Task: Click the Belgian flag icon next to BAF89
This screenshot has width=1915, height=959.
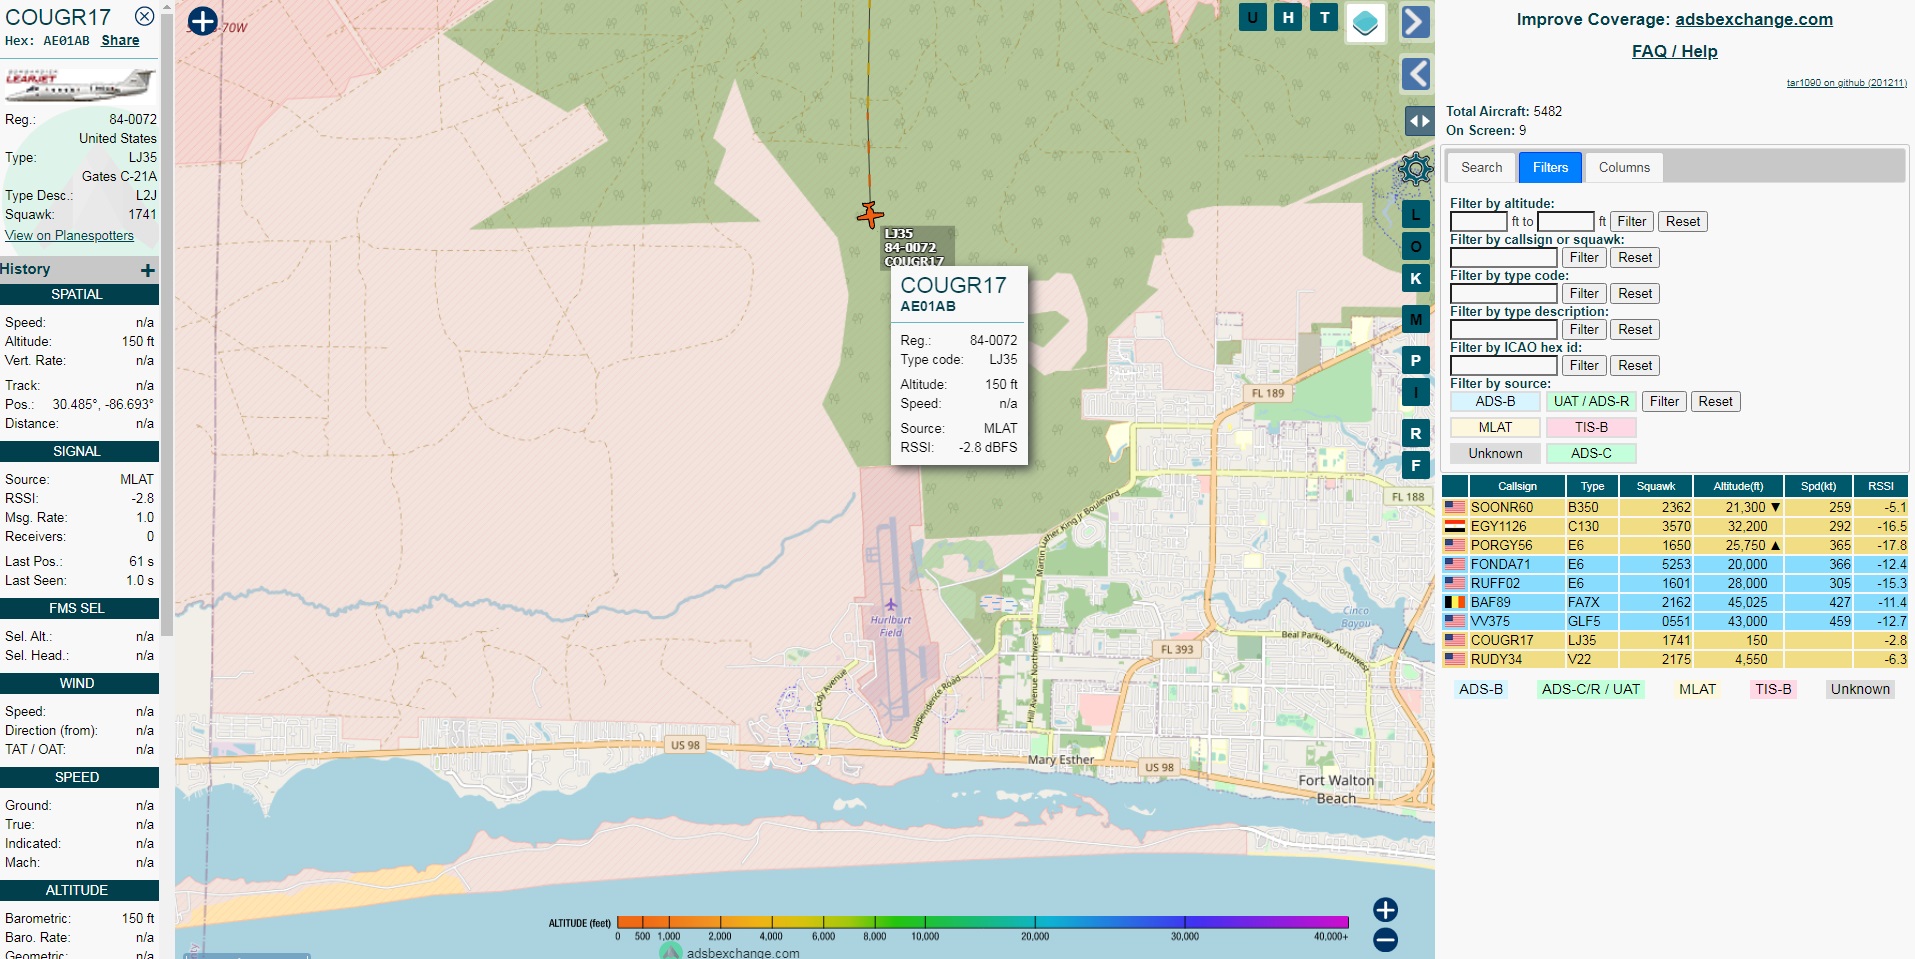Action: pyautogui.click(x=1455, y=602)
